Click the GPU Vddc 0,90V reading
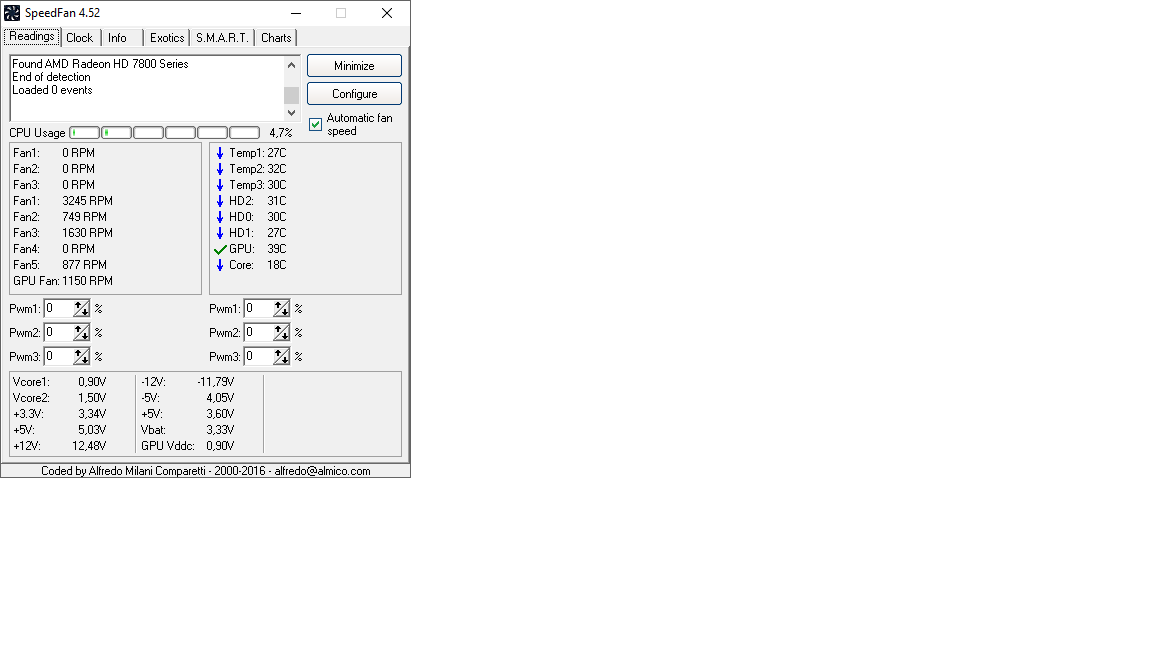The height and width of the screenshot is (648, 1152). click(x=188, y=446)
